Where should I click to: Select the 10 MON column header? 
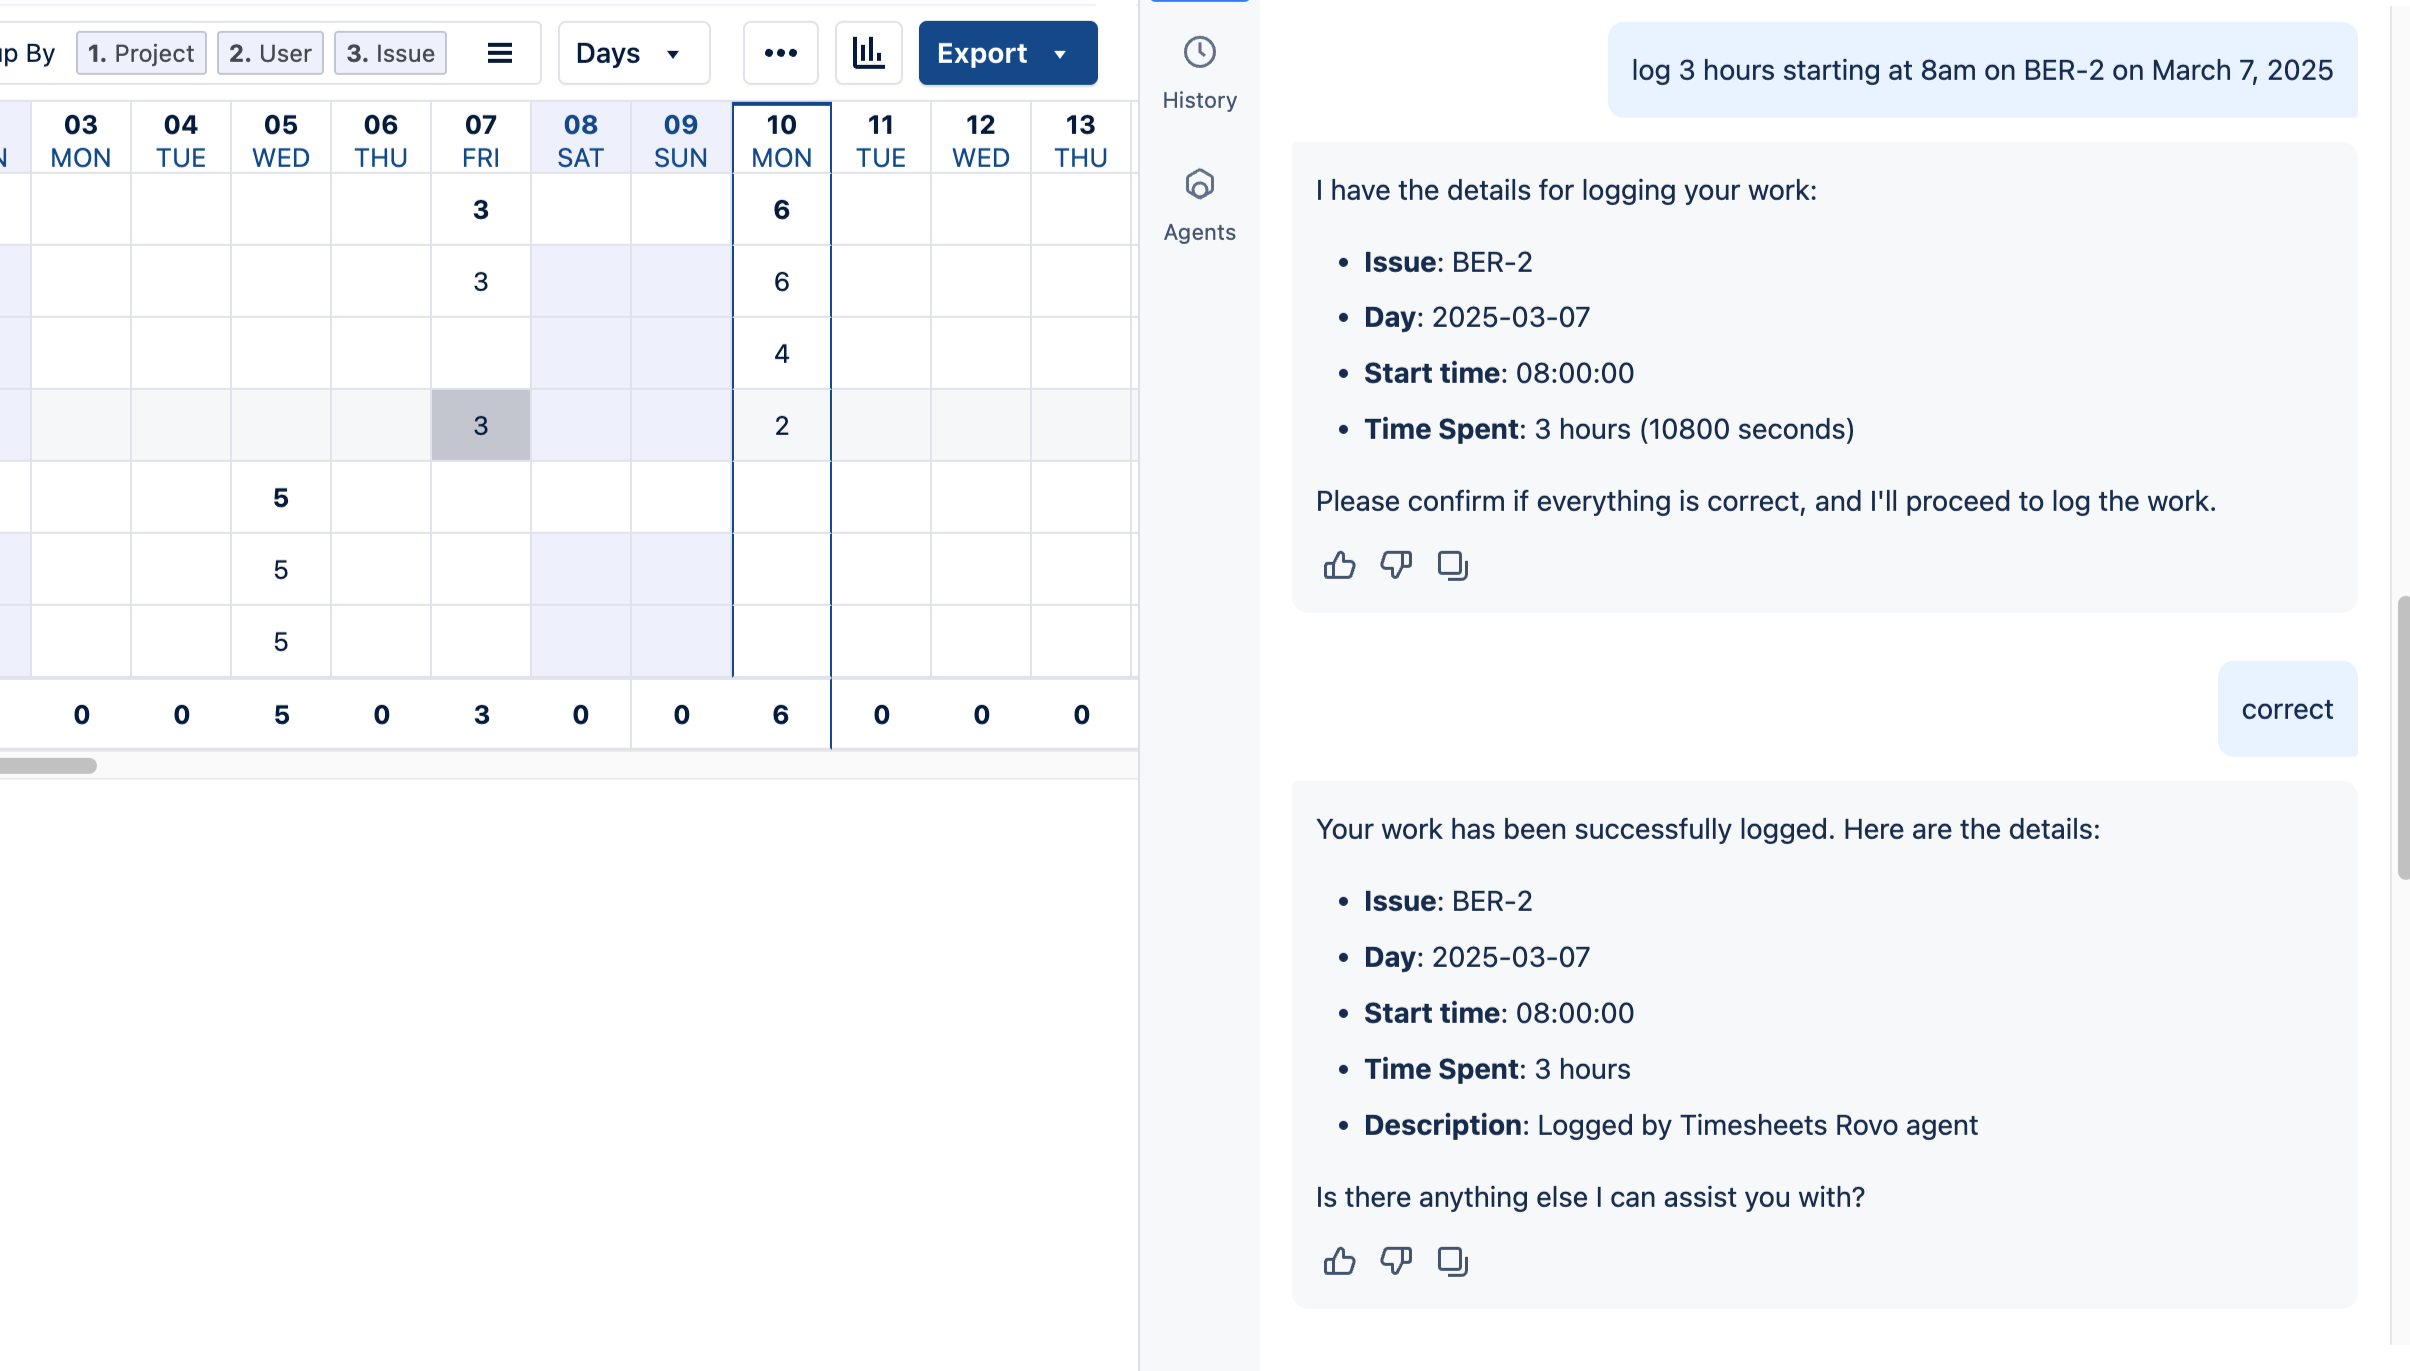[x=781, y=140]
